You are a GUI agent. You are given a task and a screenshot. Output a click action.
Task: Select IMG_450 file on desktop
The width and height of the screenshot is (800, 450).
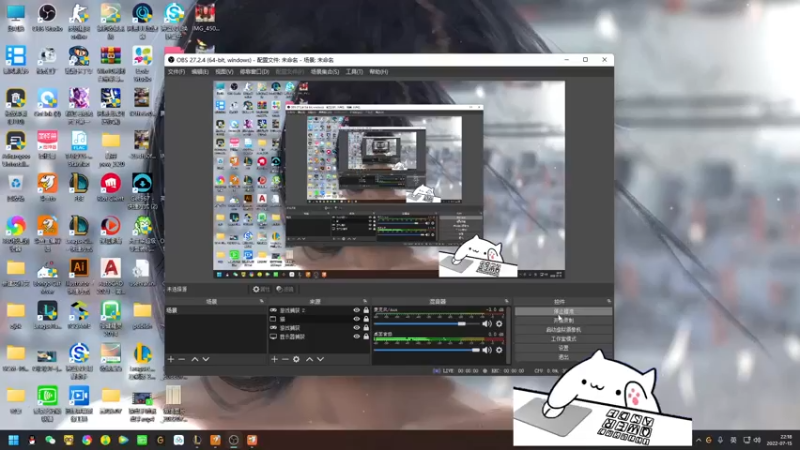(x=205, y=18)
